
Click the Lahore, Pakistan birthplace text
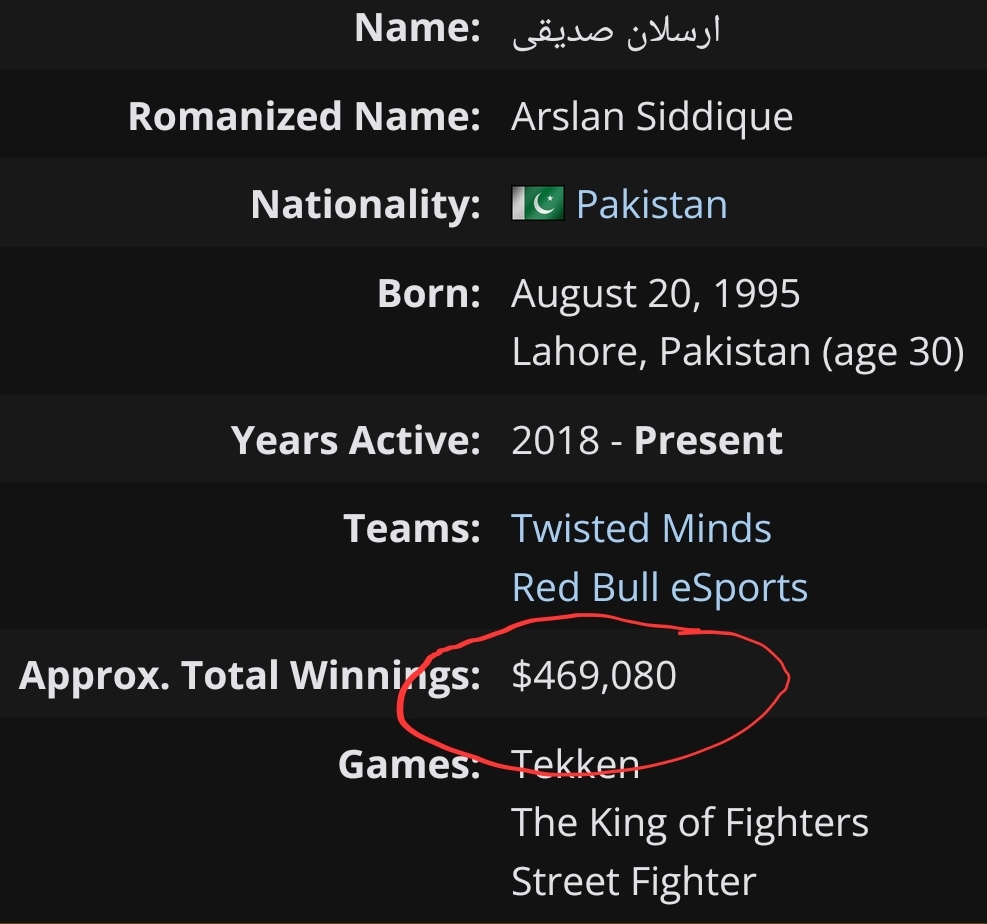tap(660, 351)
